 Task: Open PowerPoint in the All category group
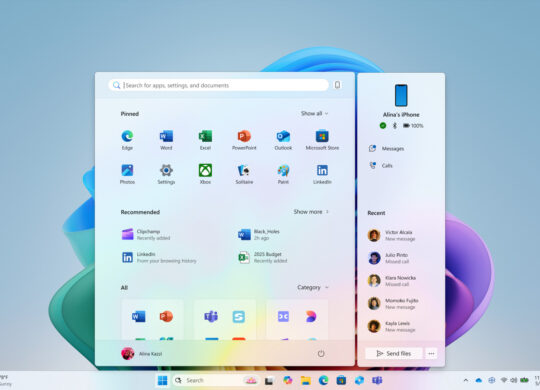(x=166, y=316)
